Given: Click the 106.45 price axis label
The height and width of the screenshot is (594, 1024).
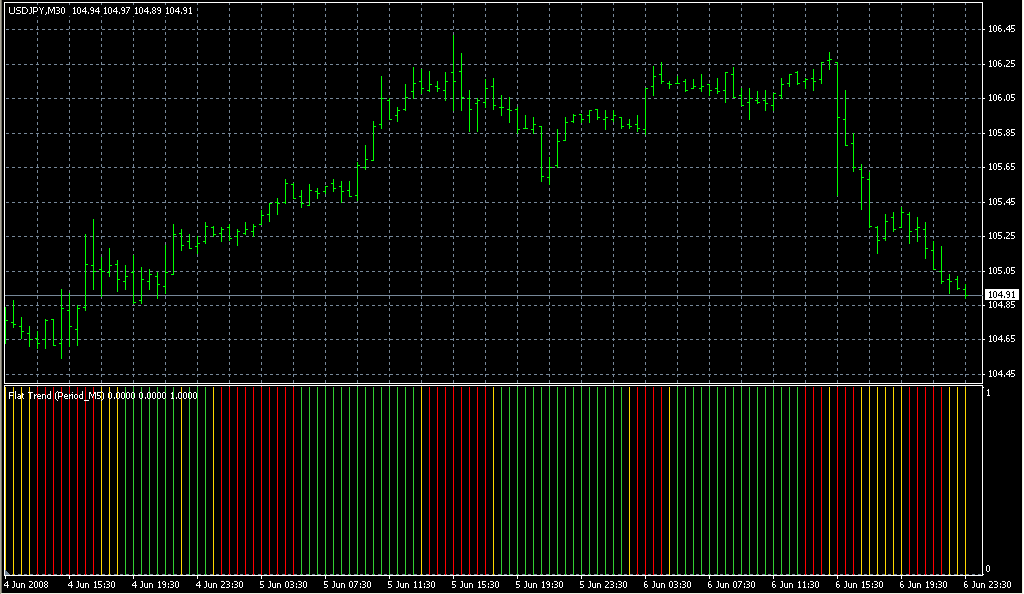Looking at the screenshot, I should [x=1000, y=29].
